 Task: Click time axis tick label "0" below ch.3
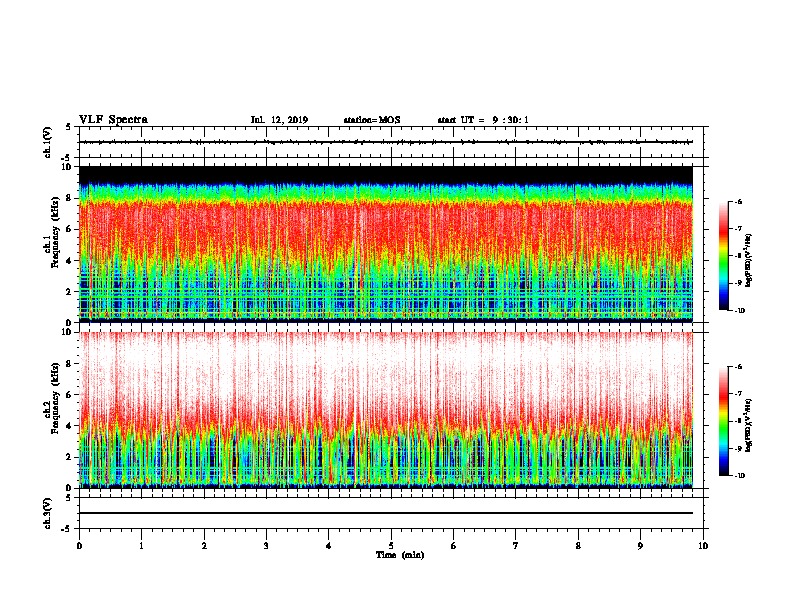pyautogui.click(x=79, y=546)
